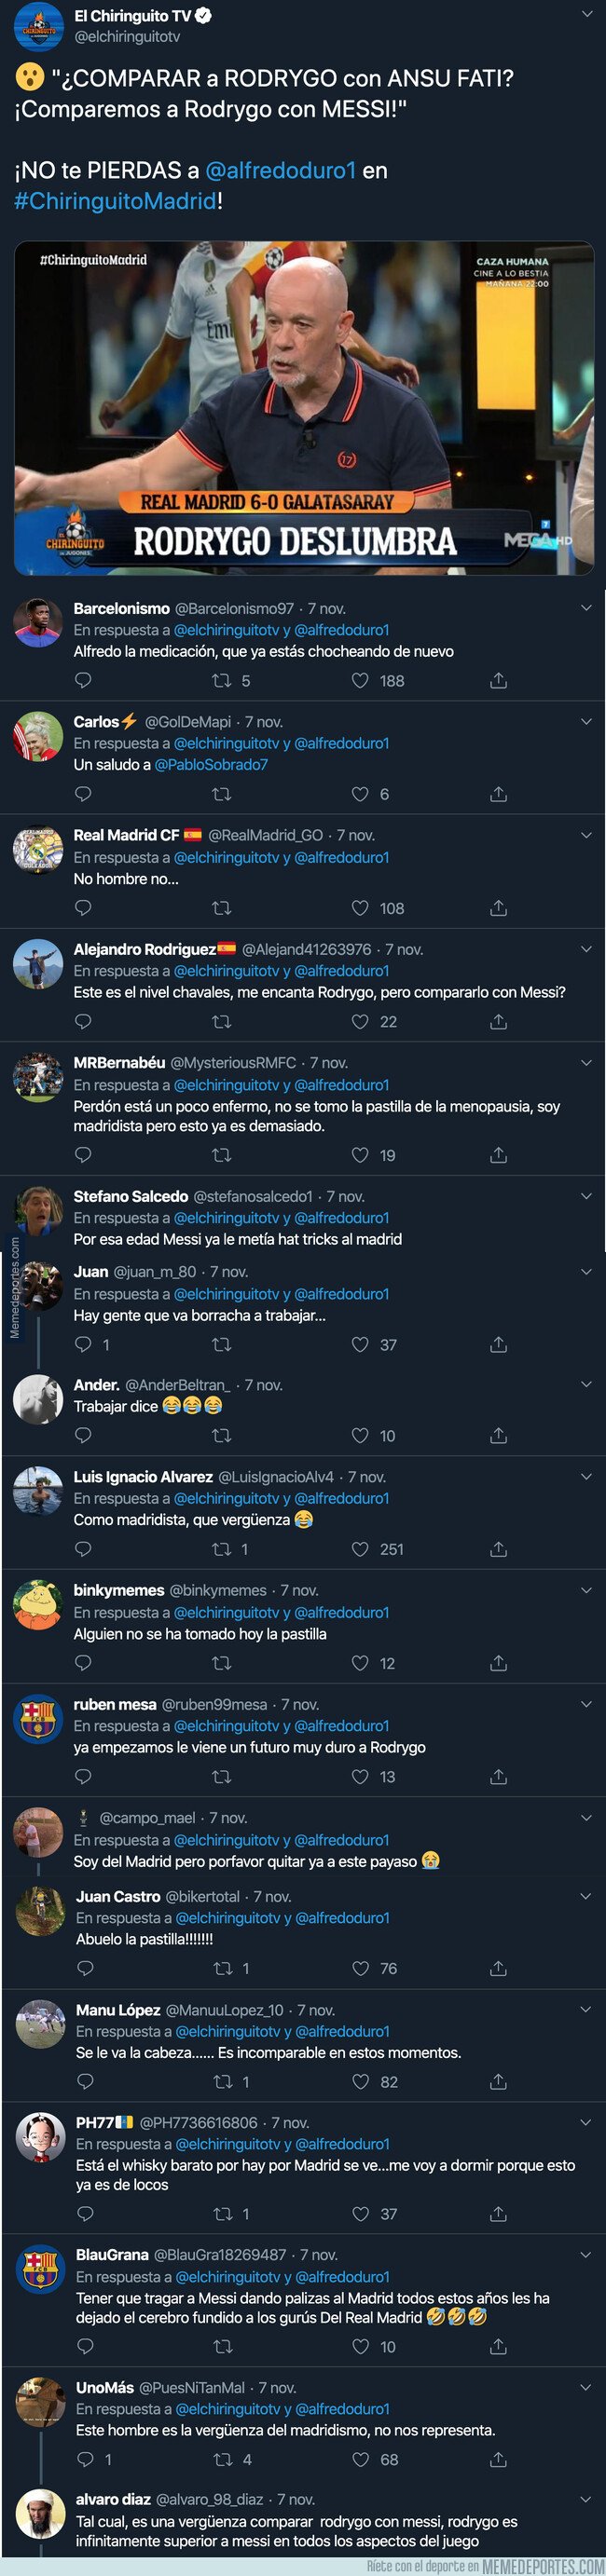Viewport: 606px width, 2576px height.
Task: Like the binkymemes reply
Action: click(360, 1663)
